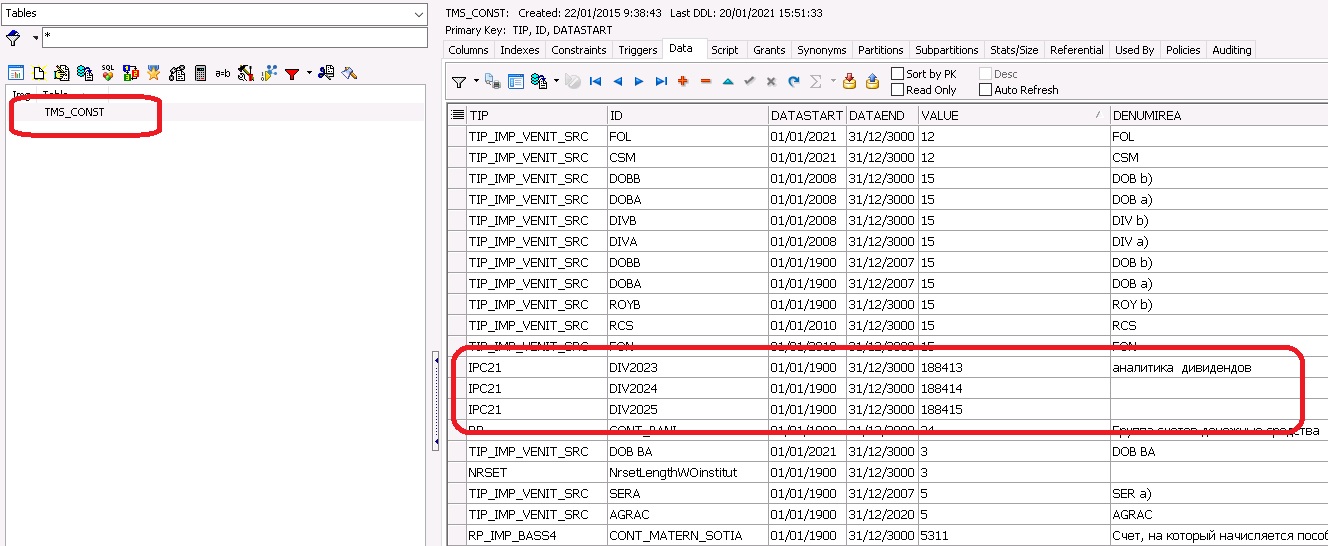Click the grid row selector icon left of TIP
The width and height of the screenshot is (1328, 546).
(x=457, y=115)
